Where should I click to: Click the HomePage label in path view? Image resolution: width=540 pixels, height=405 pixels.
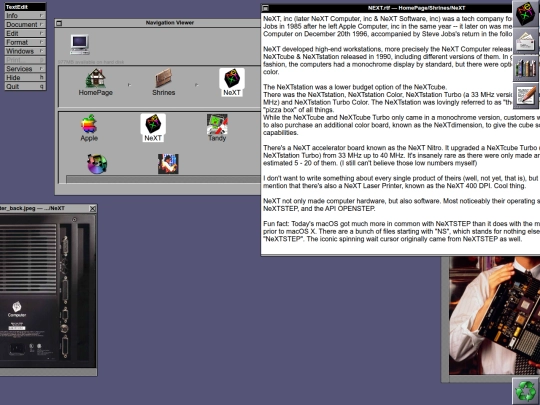[x=95, y=92]
